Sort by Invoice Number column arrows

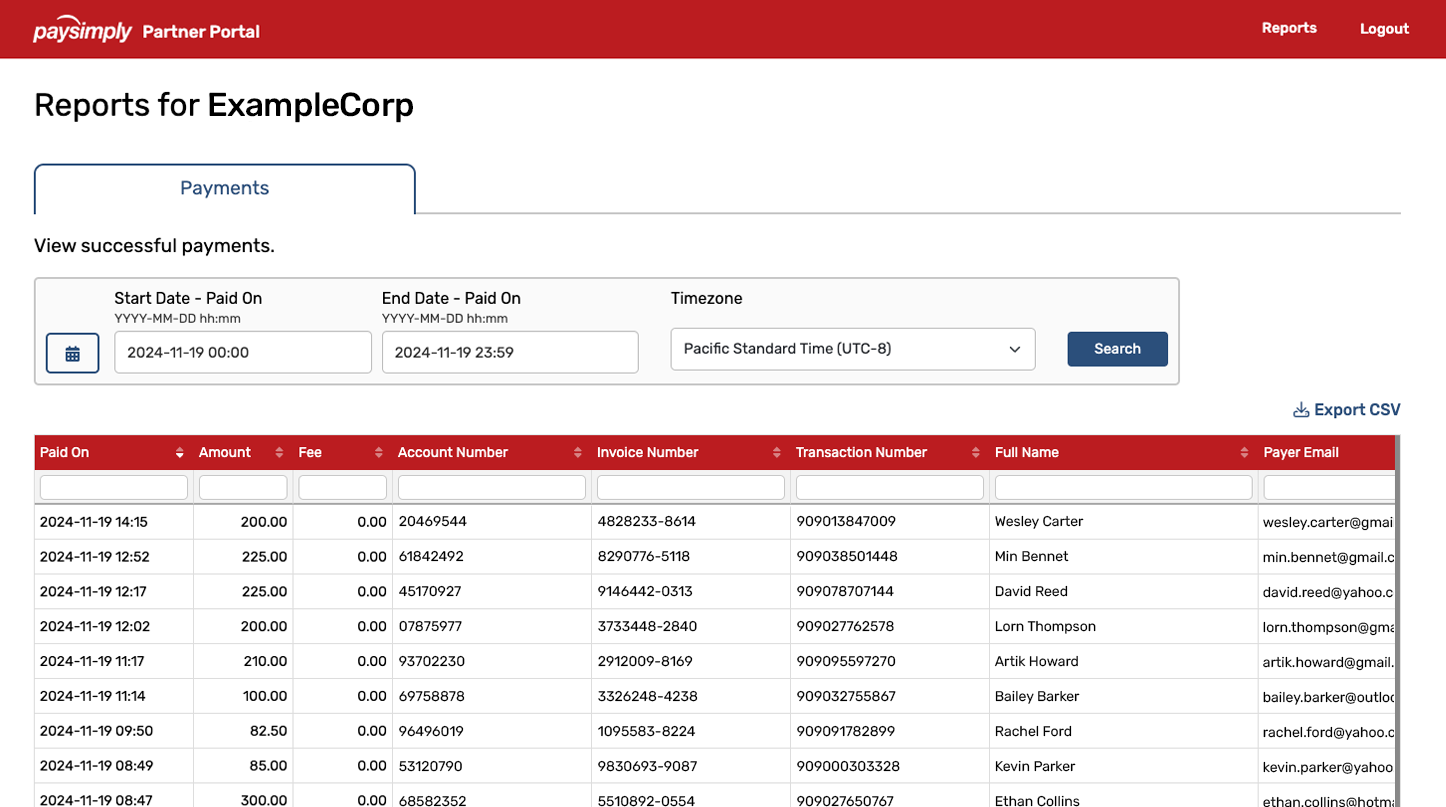point(777,453)
